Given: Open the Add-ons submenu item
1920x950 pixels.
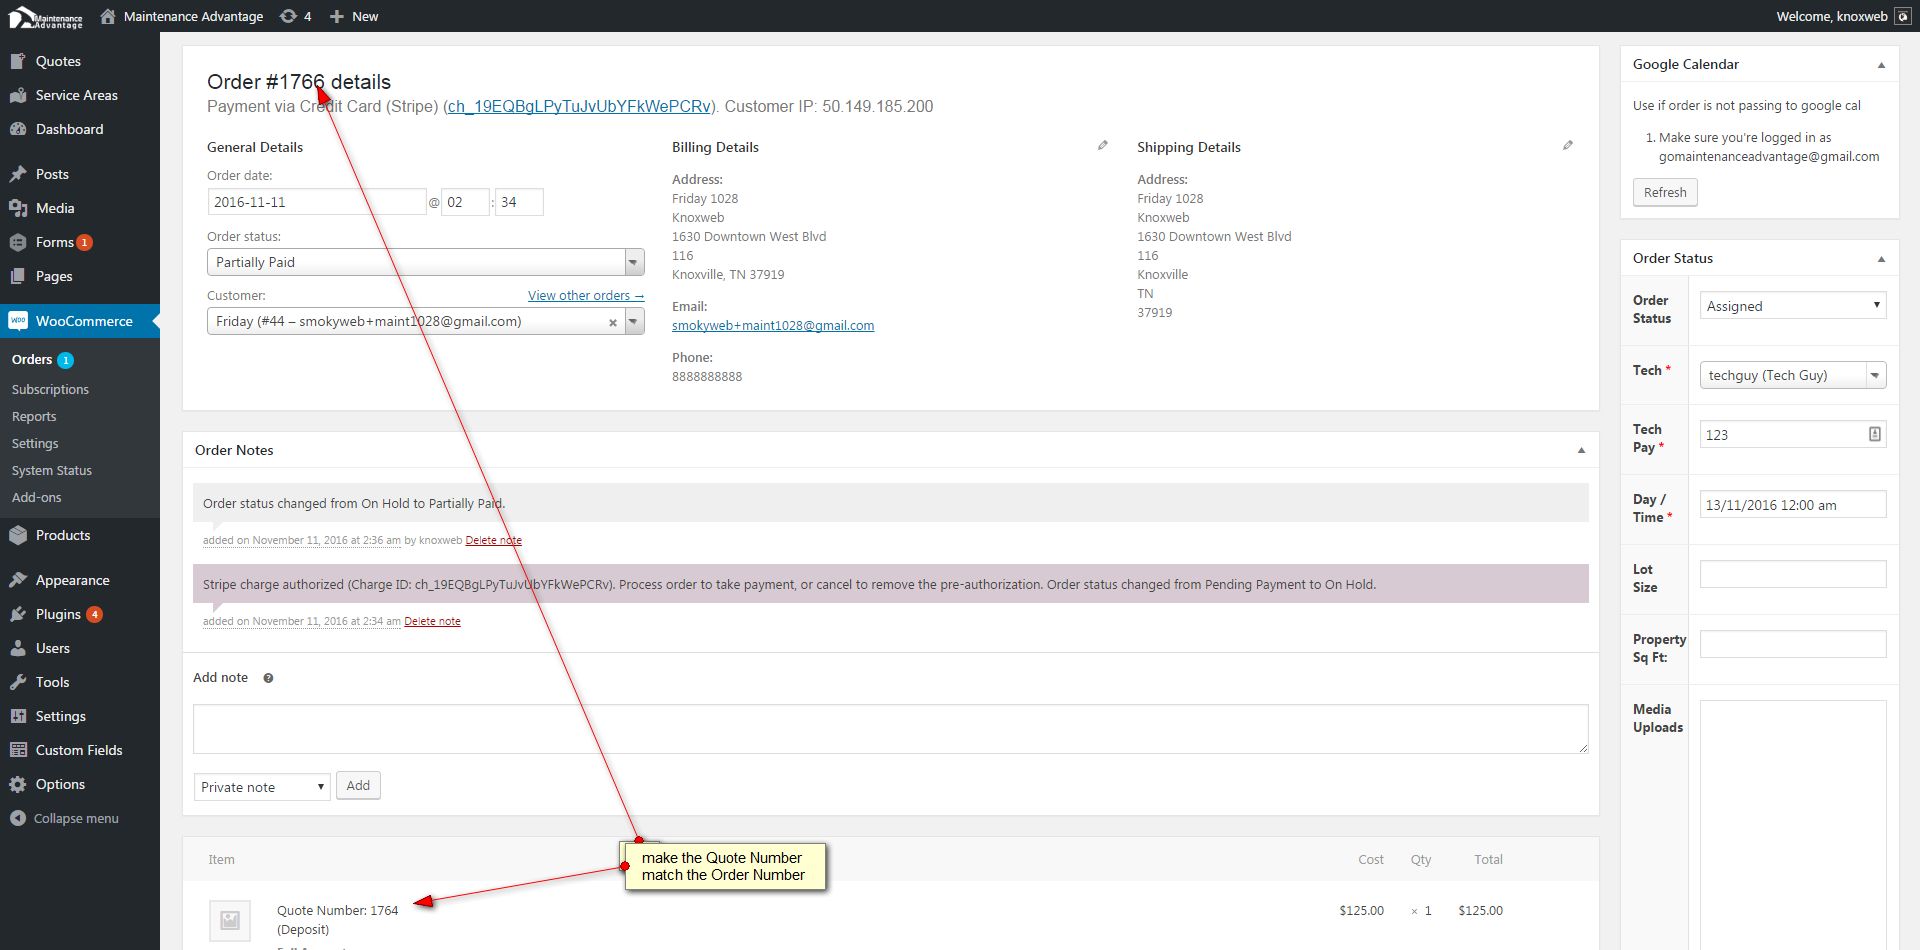Looking at the screenshot, I should pos(37,497).
